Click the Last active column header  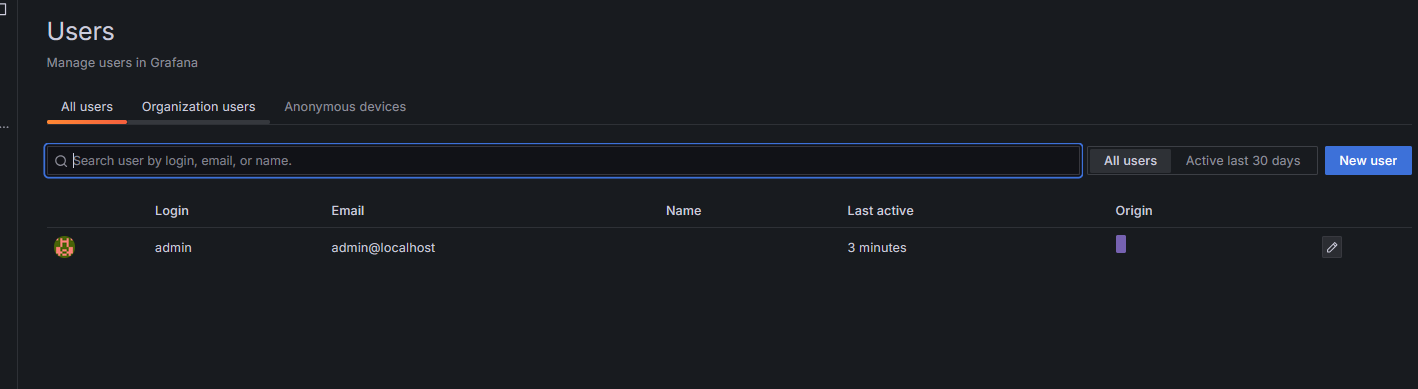pos(880,211)
